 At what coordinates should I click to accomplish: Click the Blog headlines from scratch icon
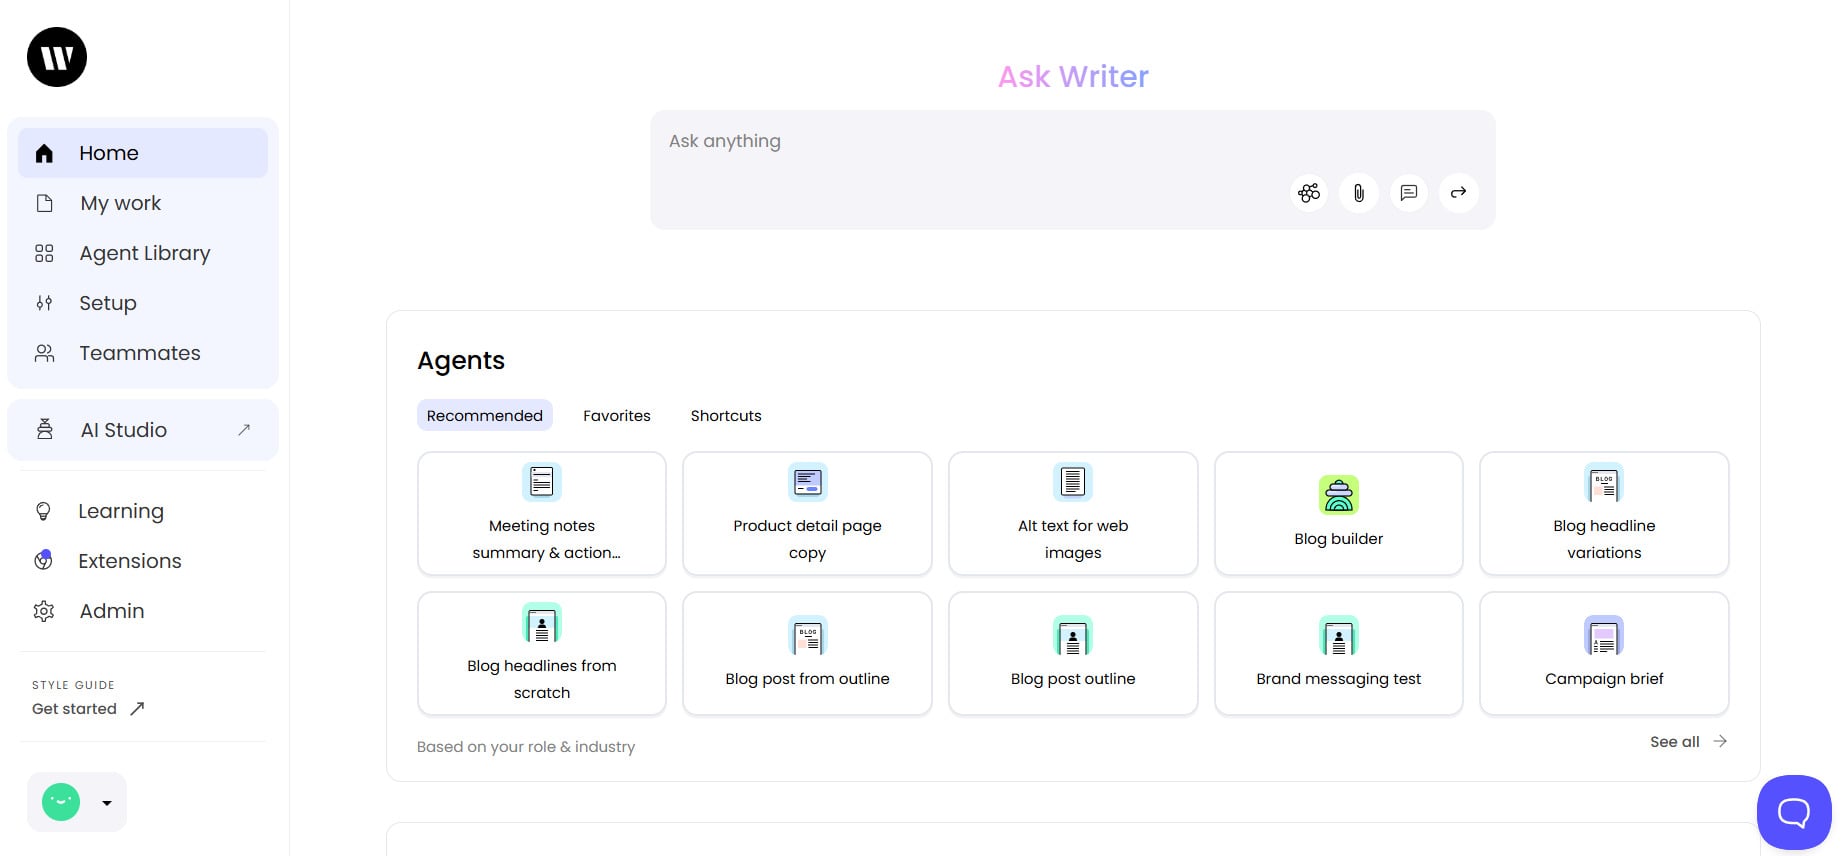(x=542, y=622)
